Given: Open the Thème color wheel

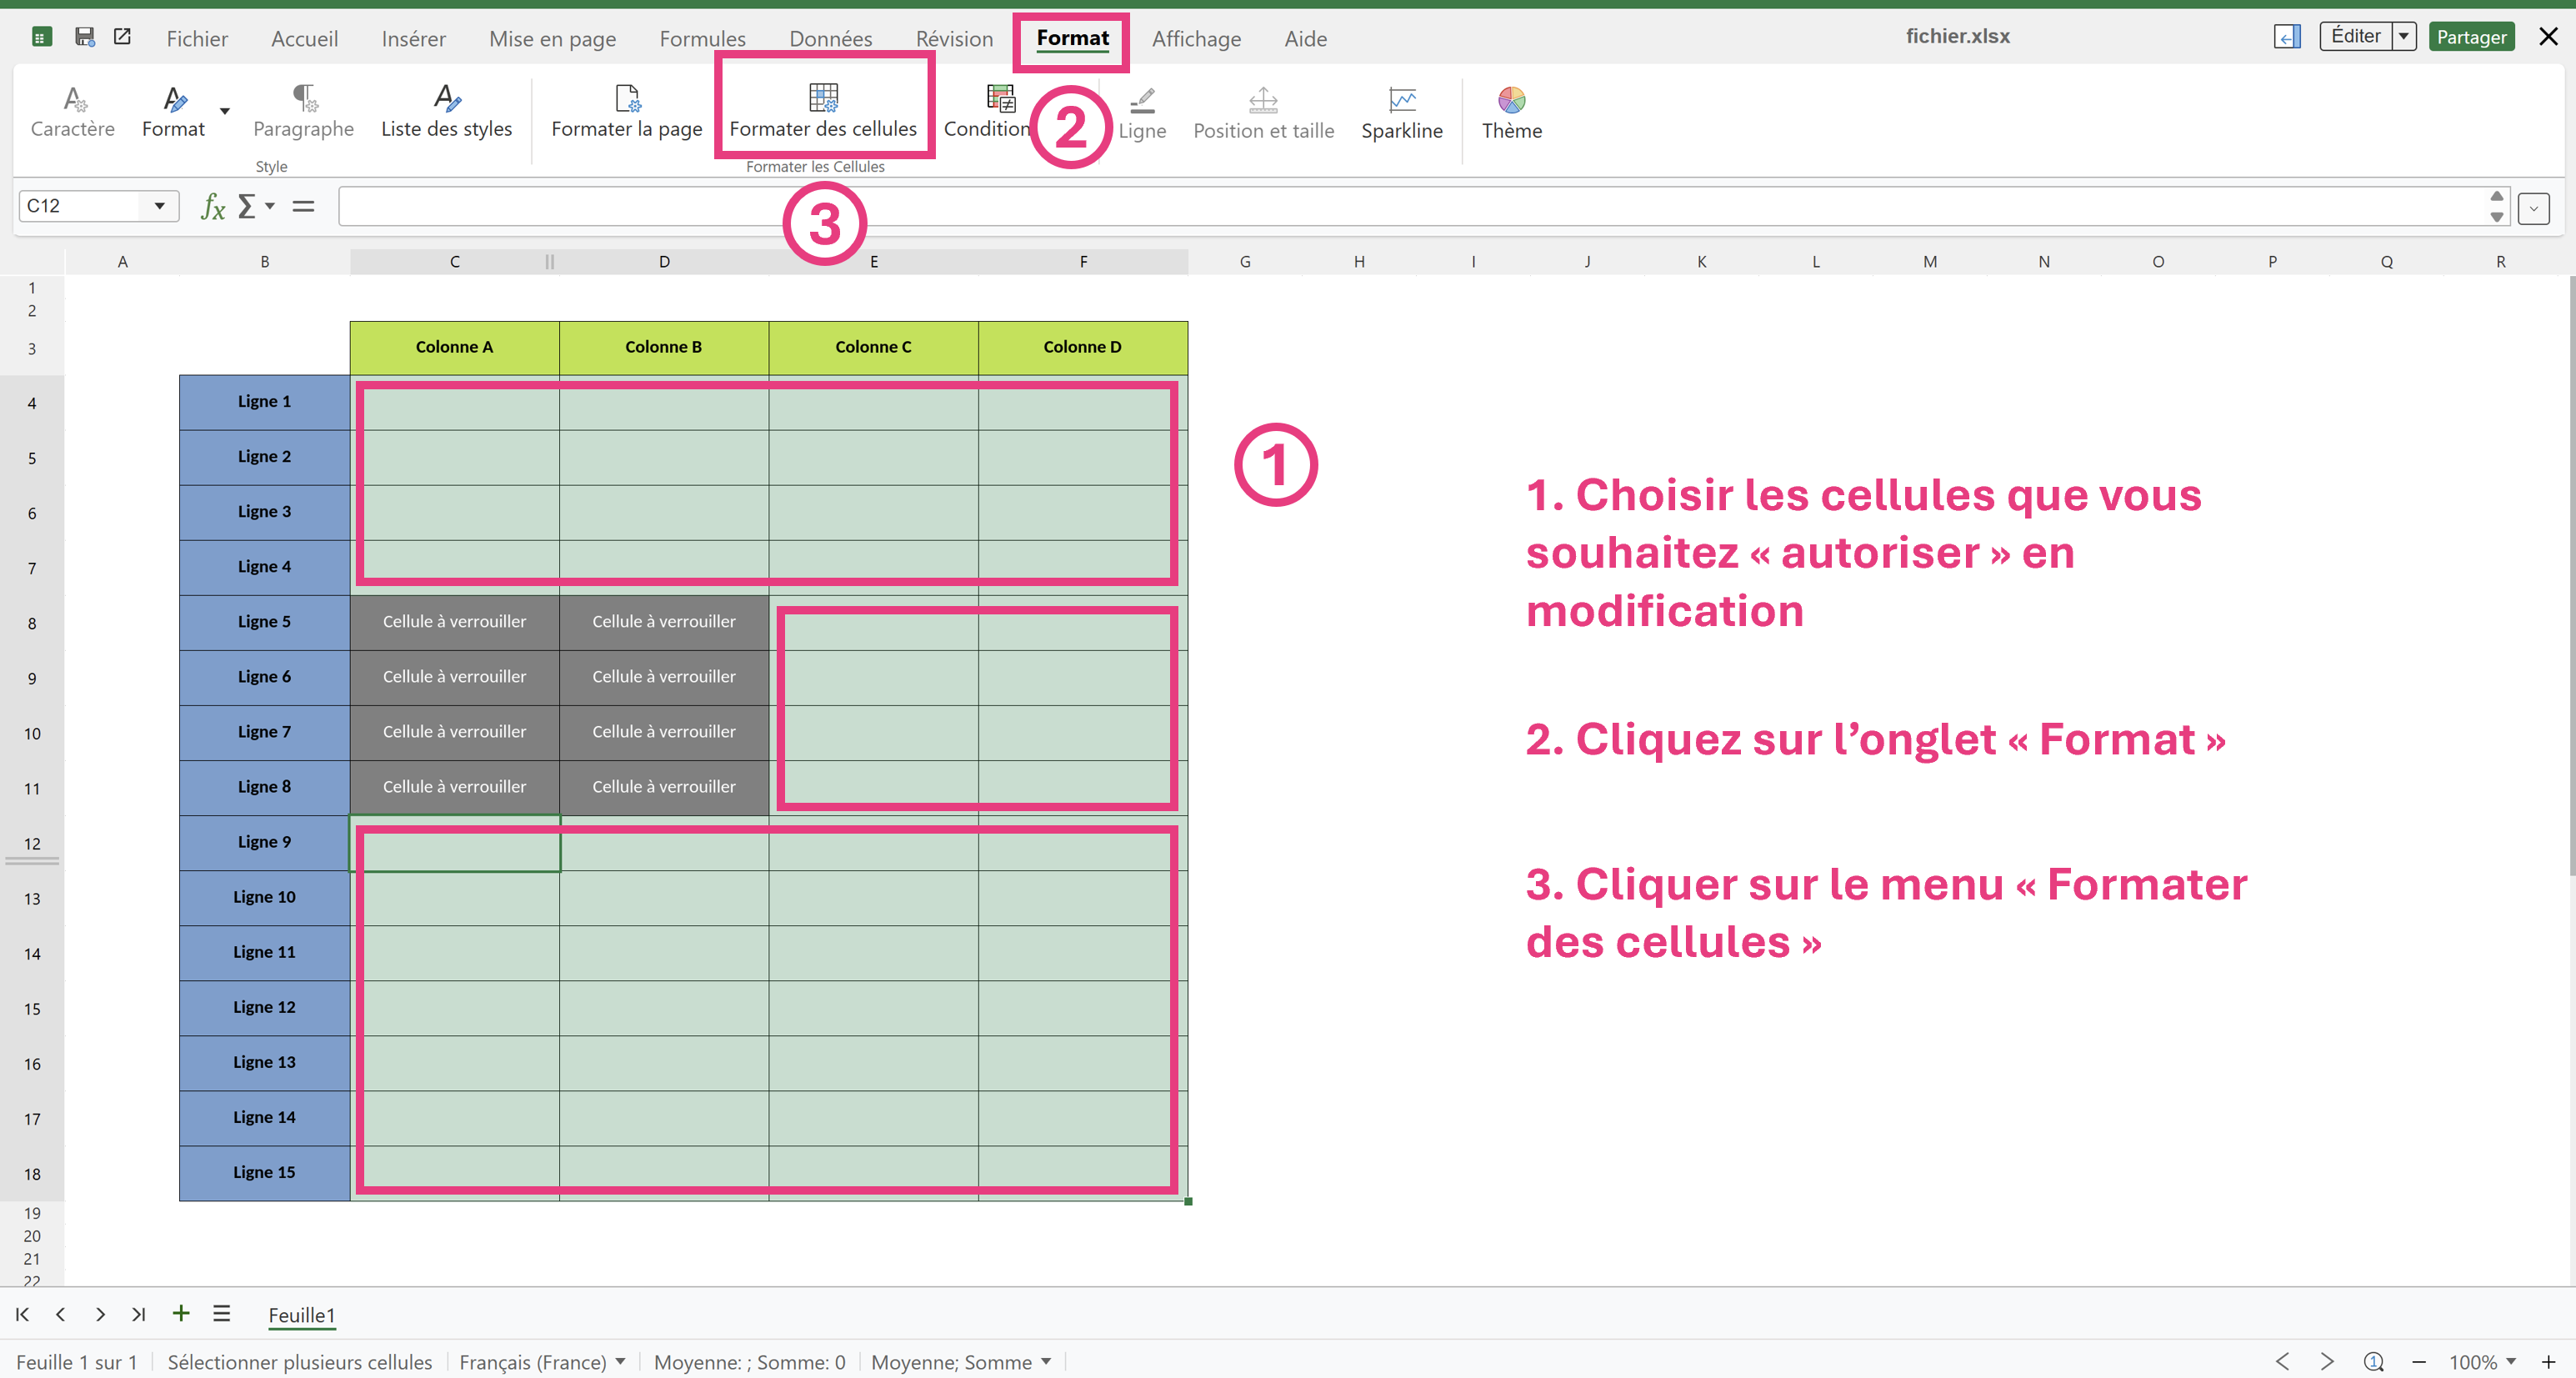Looking at the screenshot, I should (1511, 100).
